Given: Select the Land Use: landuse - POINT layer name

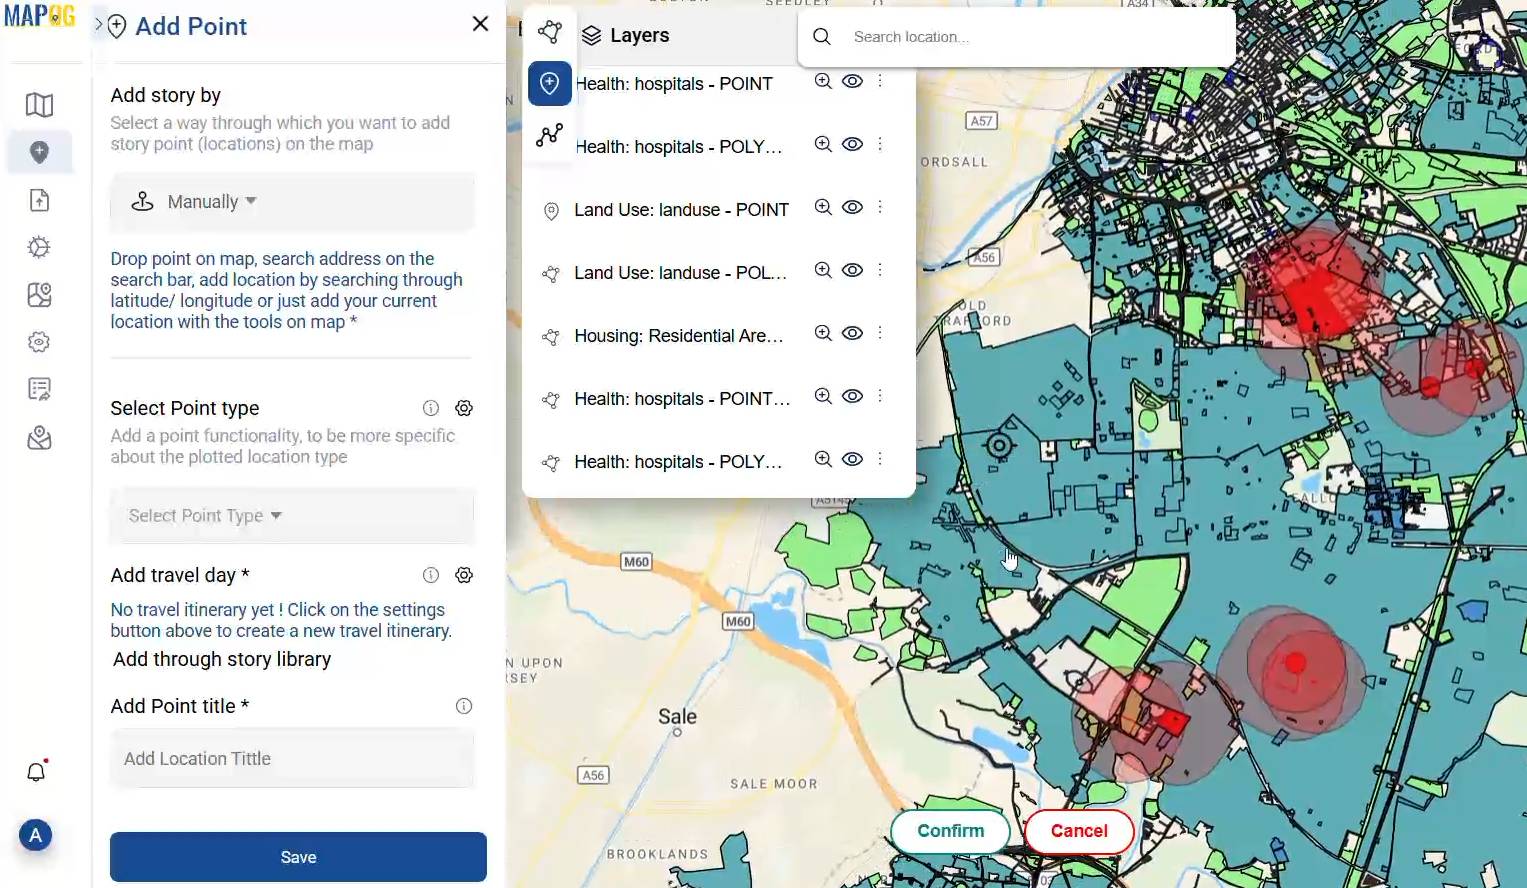Looking at the screenshot, I should coord(681,210).
